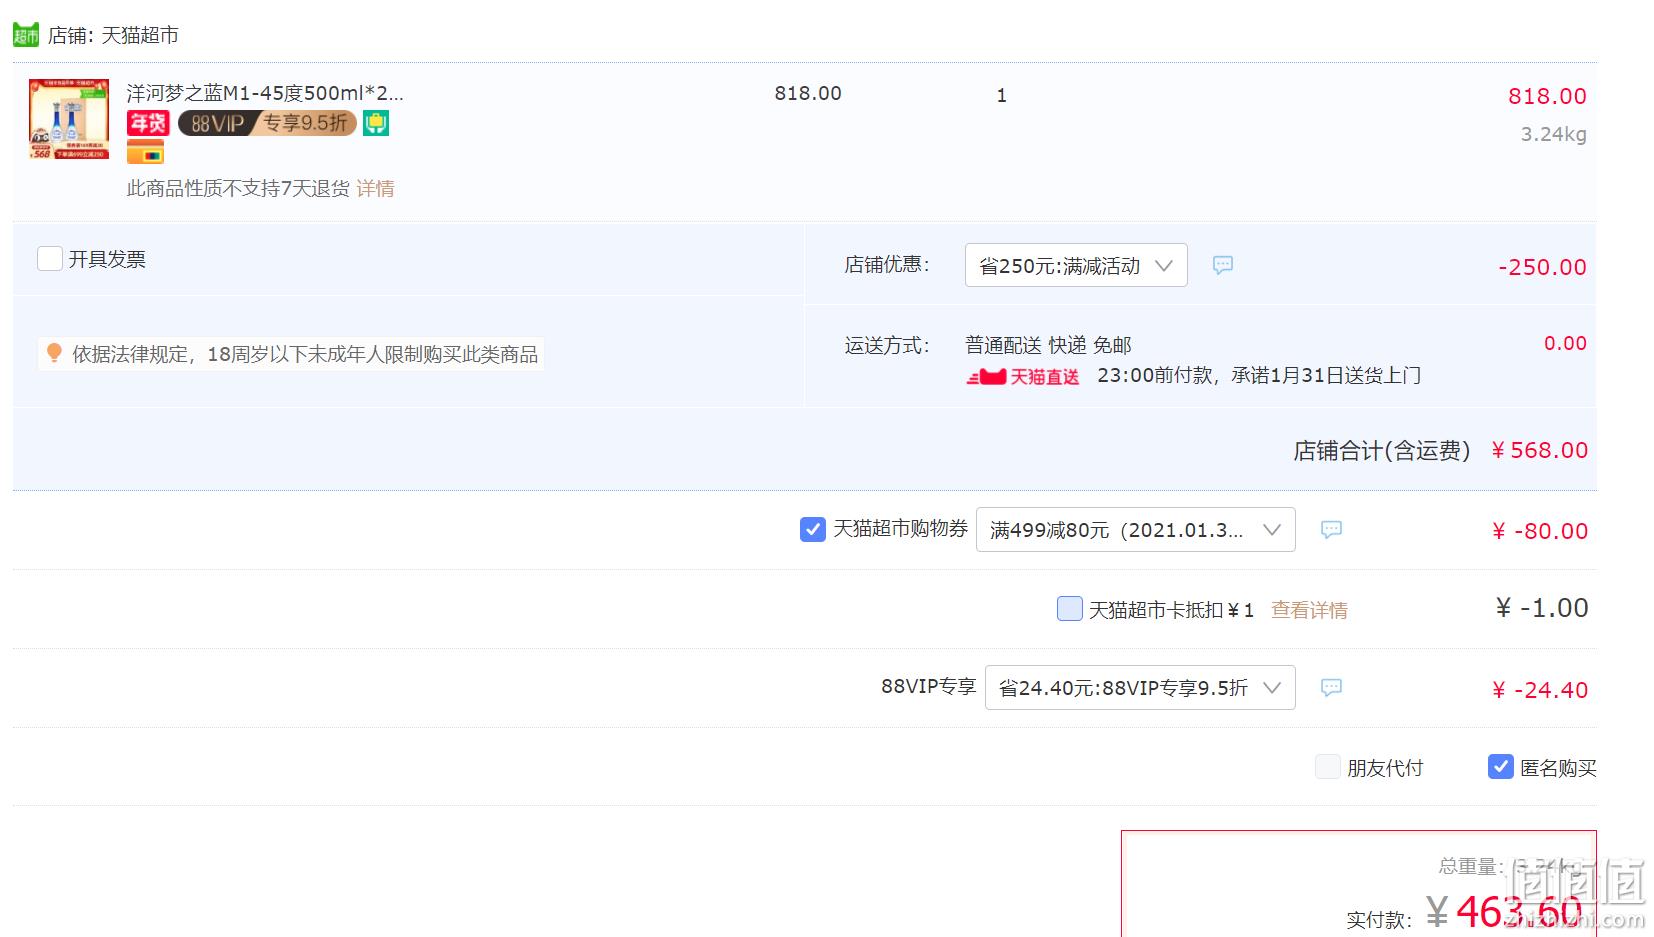Click the 天猫直送 delivery logo
The image size is (1654, 937).
(x=1022, y=377)
